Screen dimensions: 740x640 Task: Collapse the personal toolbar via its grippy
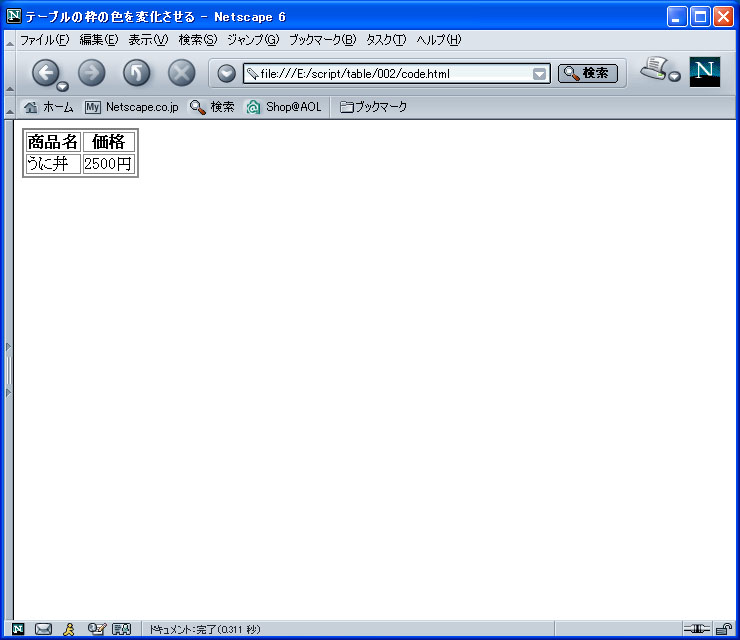[9, 107]
